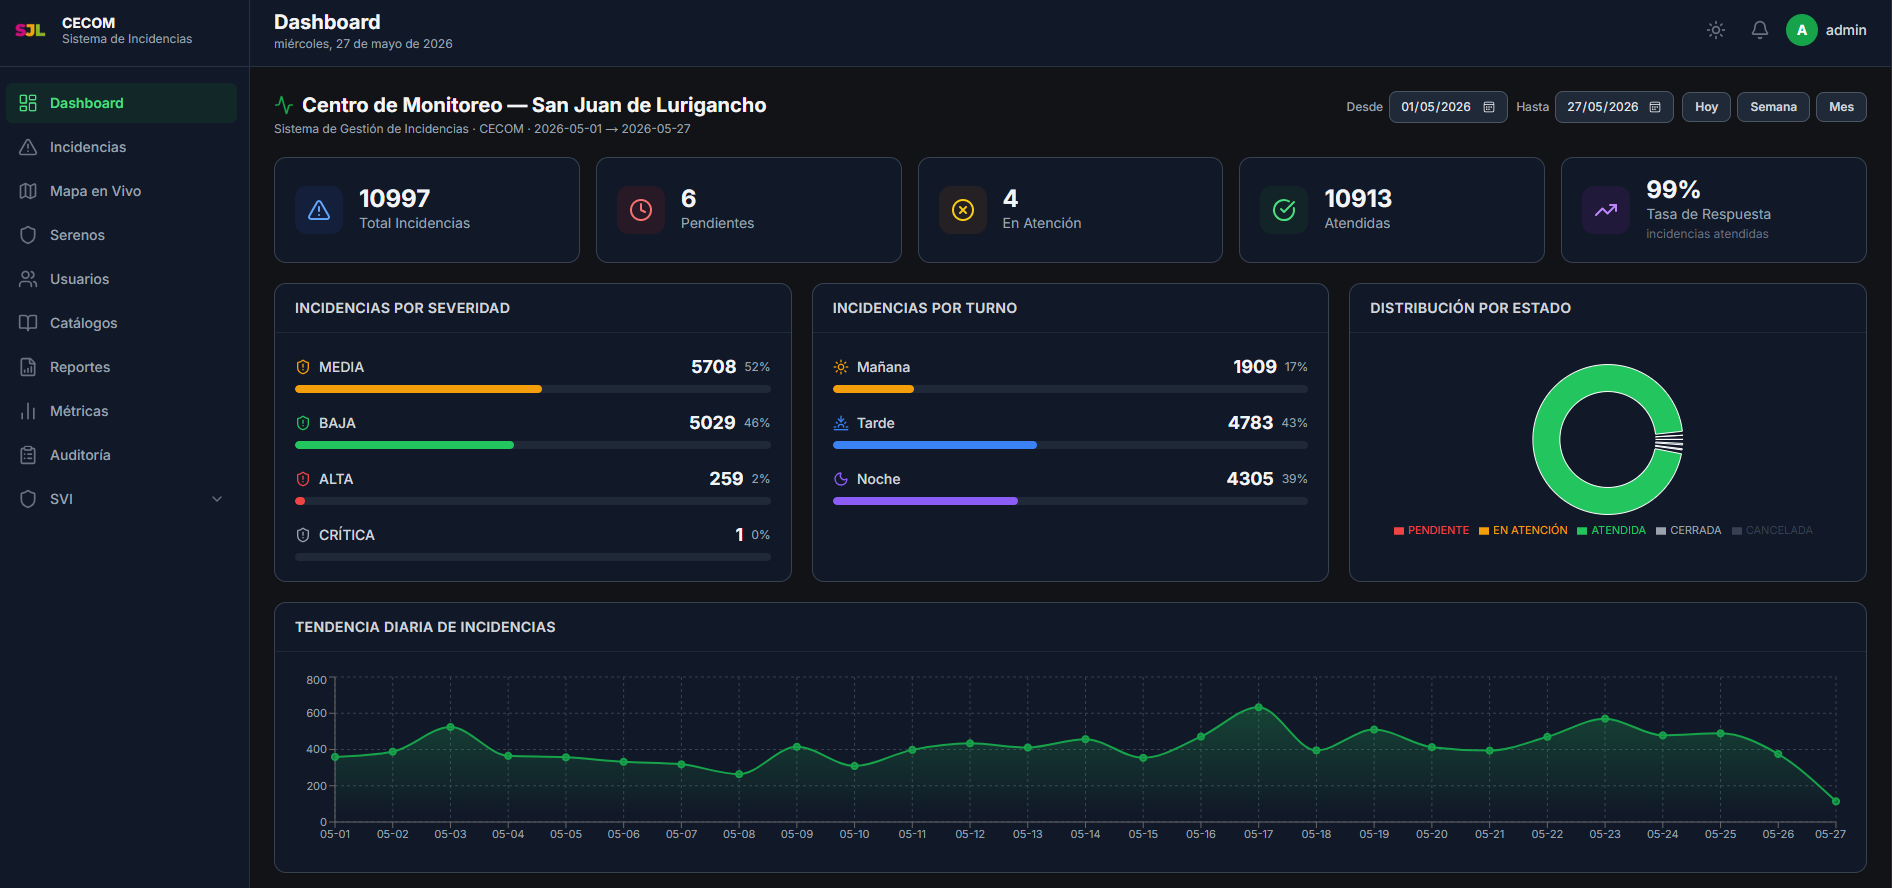Click the 05-03 trend data point
The height and width of the screenshot is (888, 1892).
pos(450,727)
